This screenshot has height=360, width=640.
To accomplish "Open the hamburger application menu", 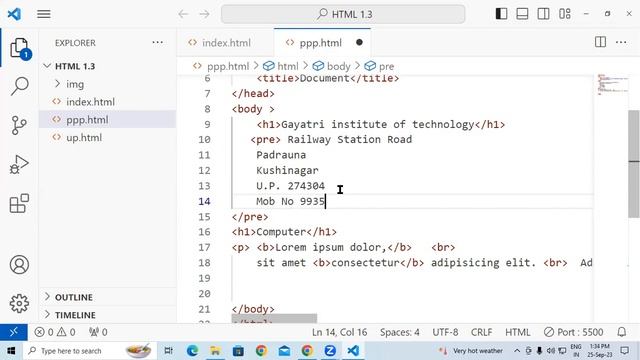I will pyautogui.click(x=44, y=14).
